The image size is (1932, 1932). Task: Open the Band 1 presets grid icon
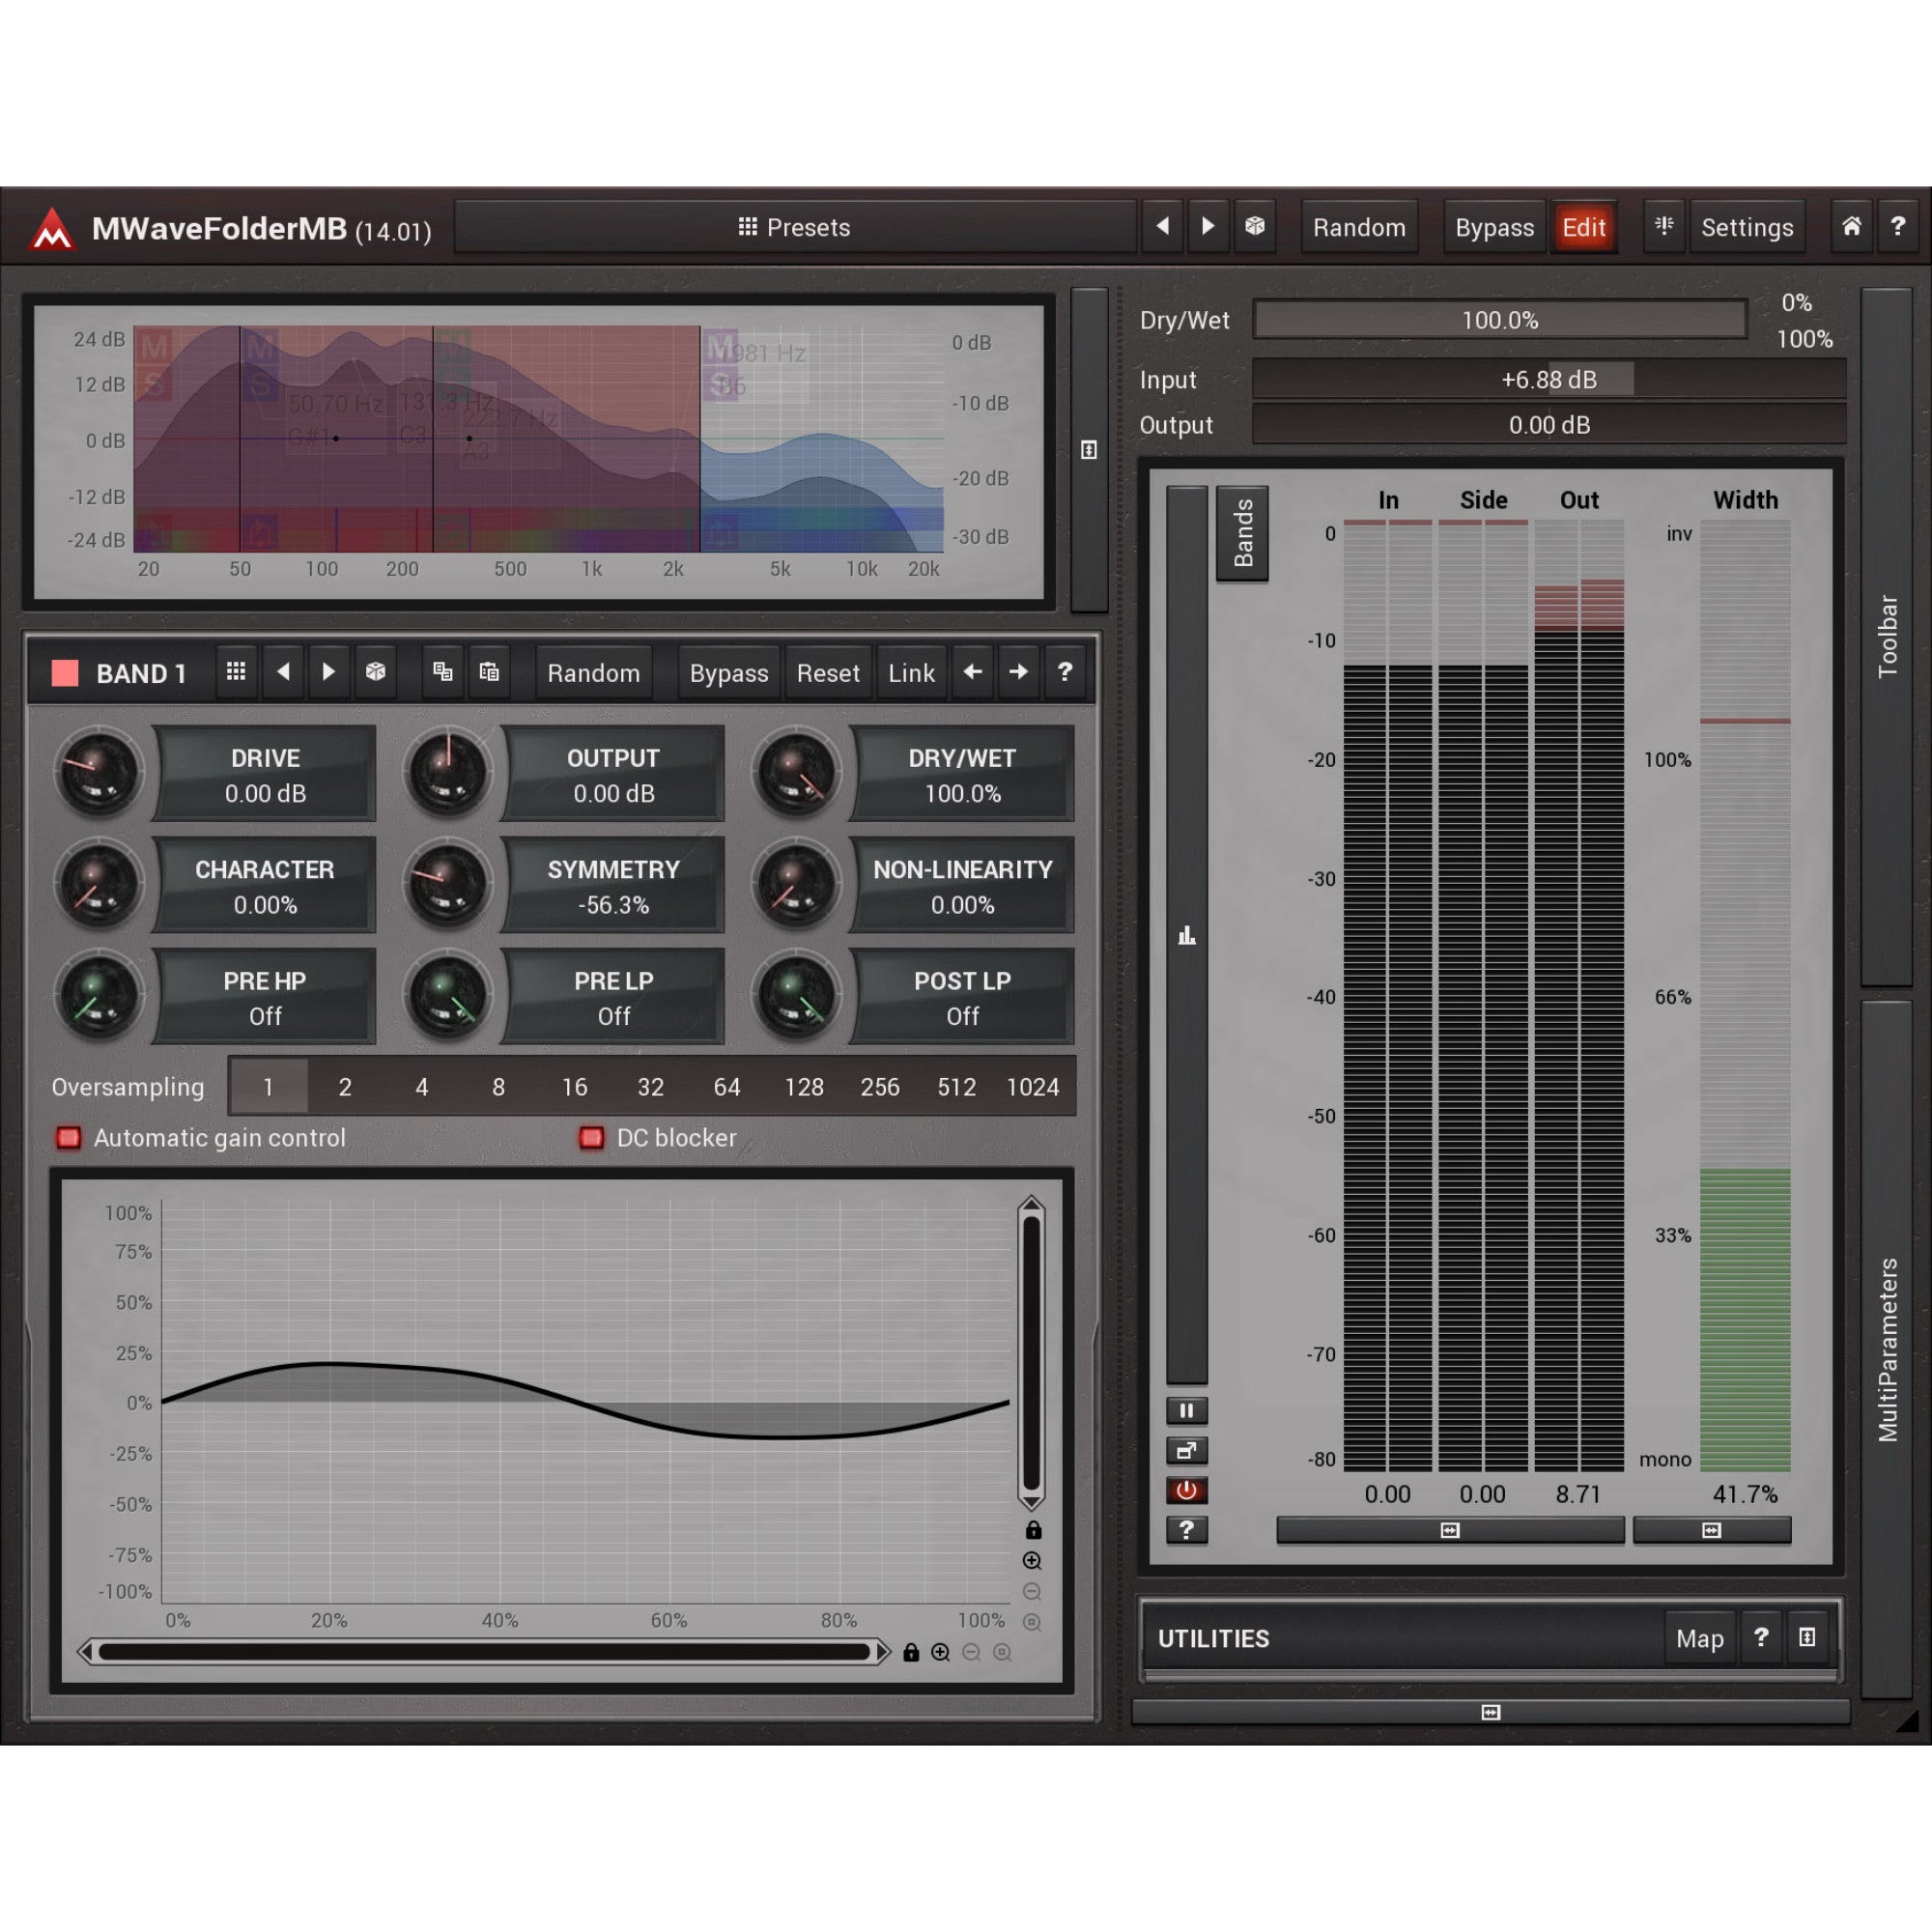[x=236, y=672]
